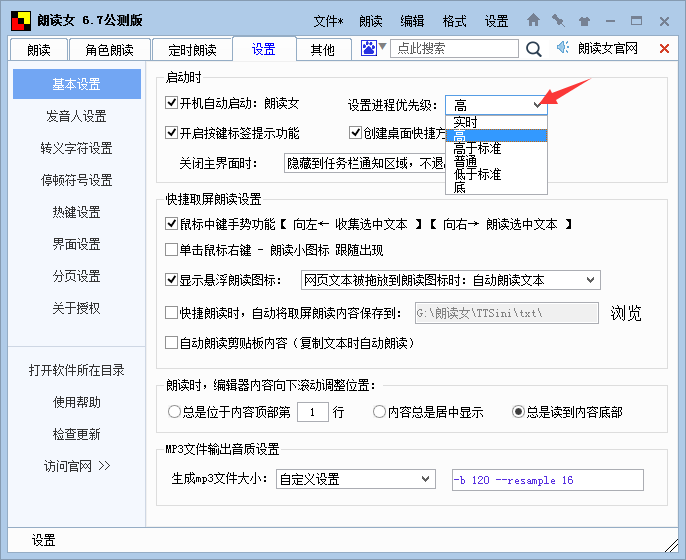Image resolution: width=686 pixels, height=560 pixels.
Task: Choose 普通 from the priority dropdown list
Action: coord(464,161)
